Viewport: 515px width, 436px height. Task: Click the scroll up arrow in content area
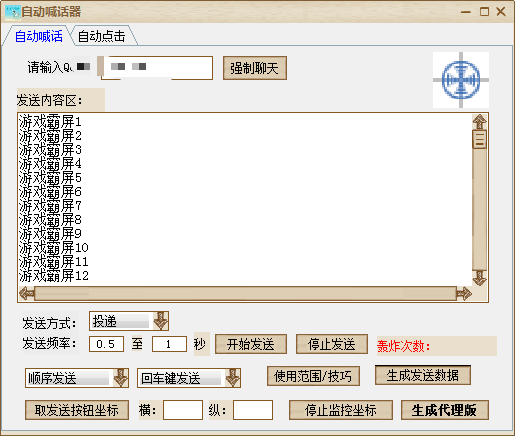click(x=480, y=122)
